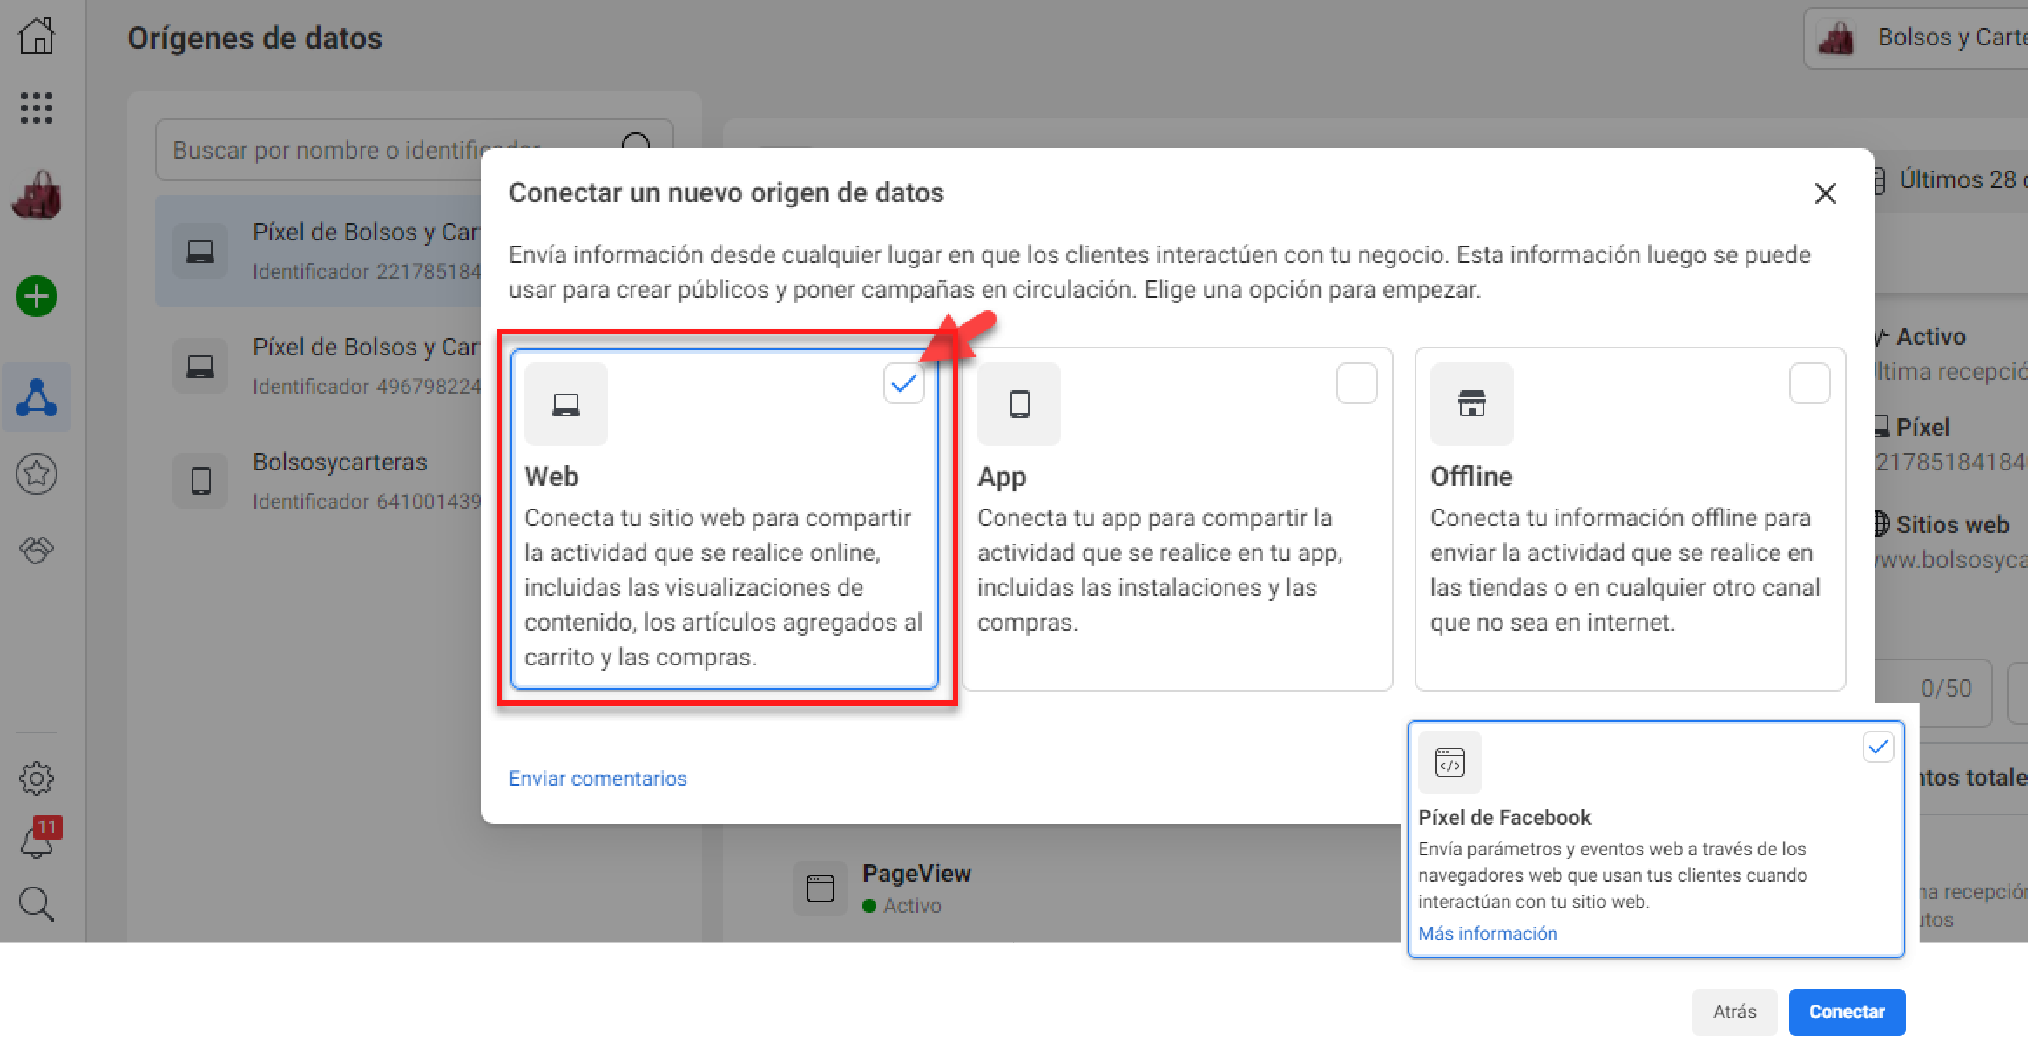Uncheck the Web option checkbox

pos(904,383)
